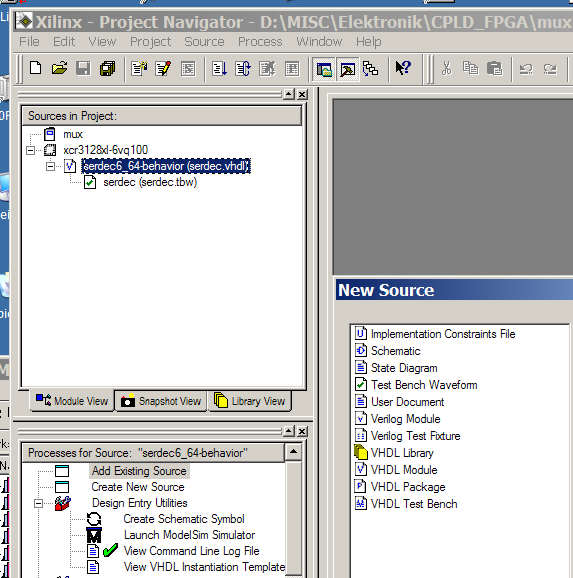Image resolution: width=573 pixels, height=578 pixels.
Task: Collapse the xcr3128xl-6vq100 device node
Action: [31, 150]
